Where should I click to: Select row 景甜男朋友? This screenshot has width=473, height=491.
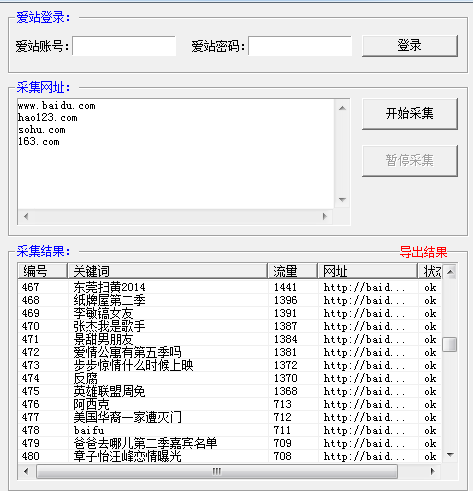pos(230,339)
